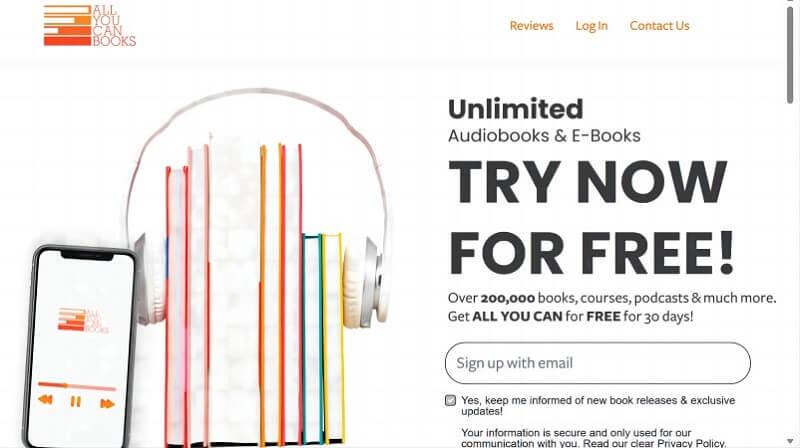Click the scrollbar up arrow

click(790, 3)
